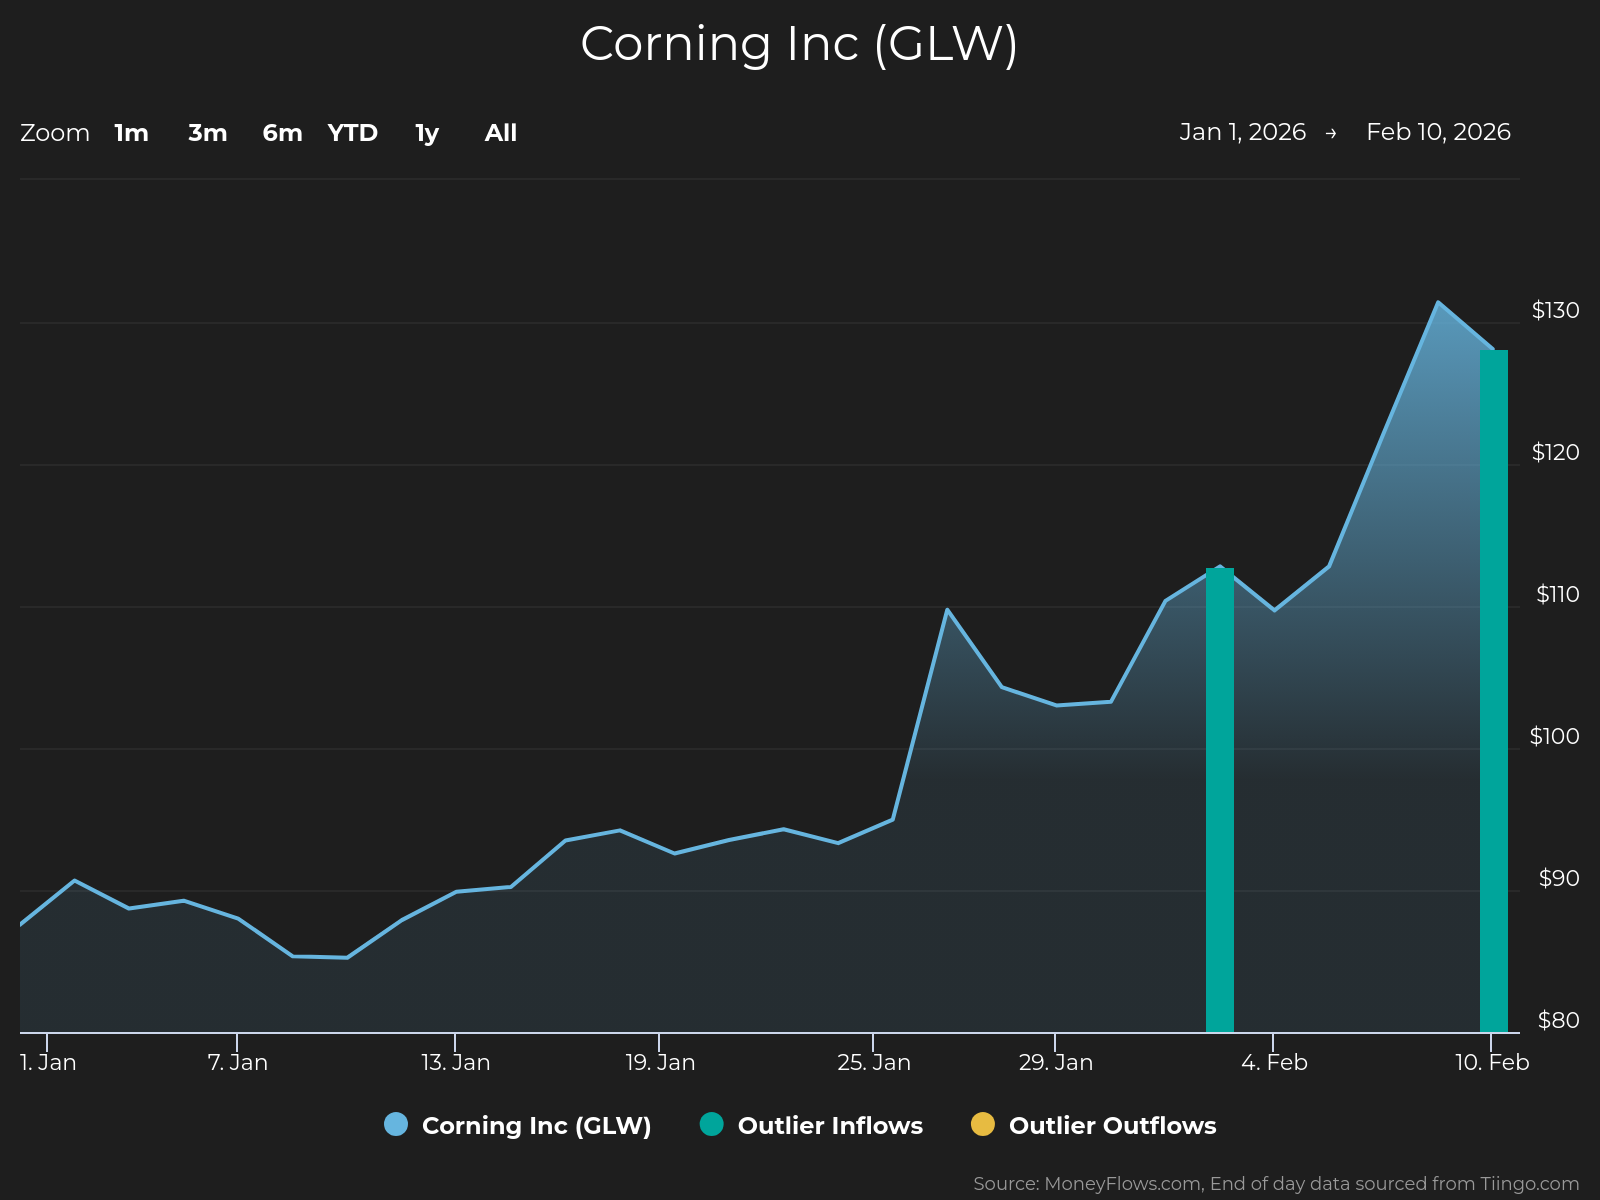Click the 4. Feb axis label
The width and height of the screenshot is (1600, 1200).
click(1274, 1063)
